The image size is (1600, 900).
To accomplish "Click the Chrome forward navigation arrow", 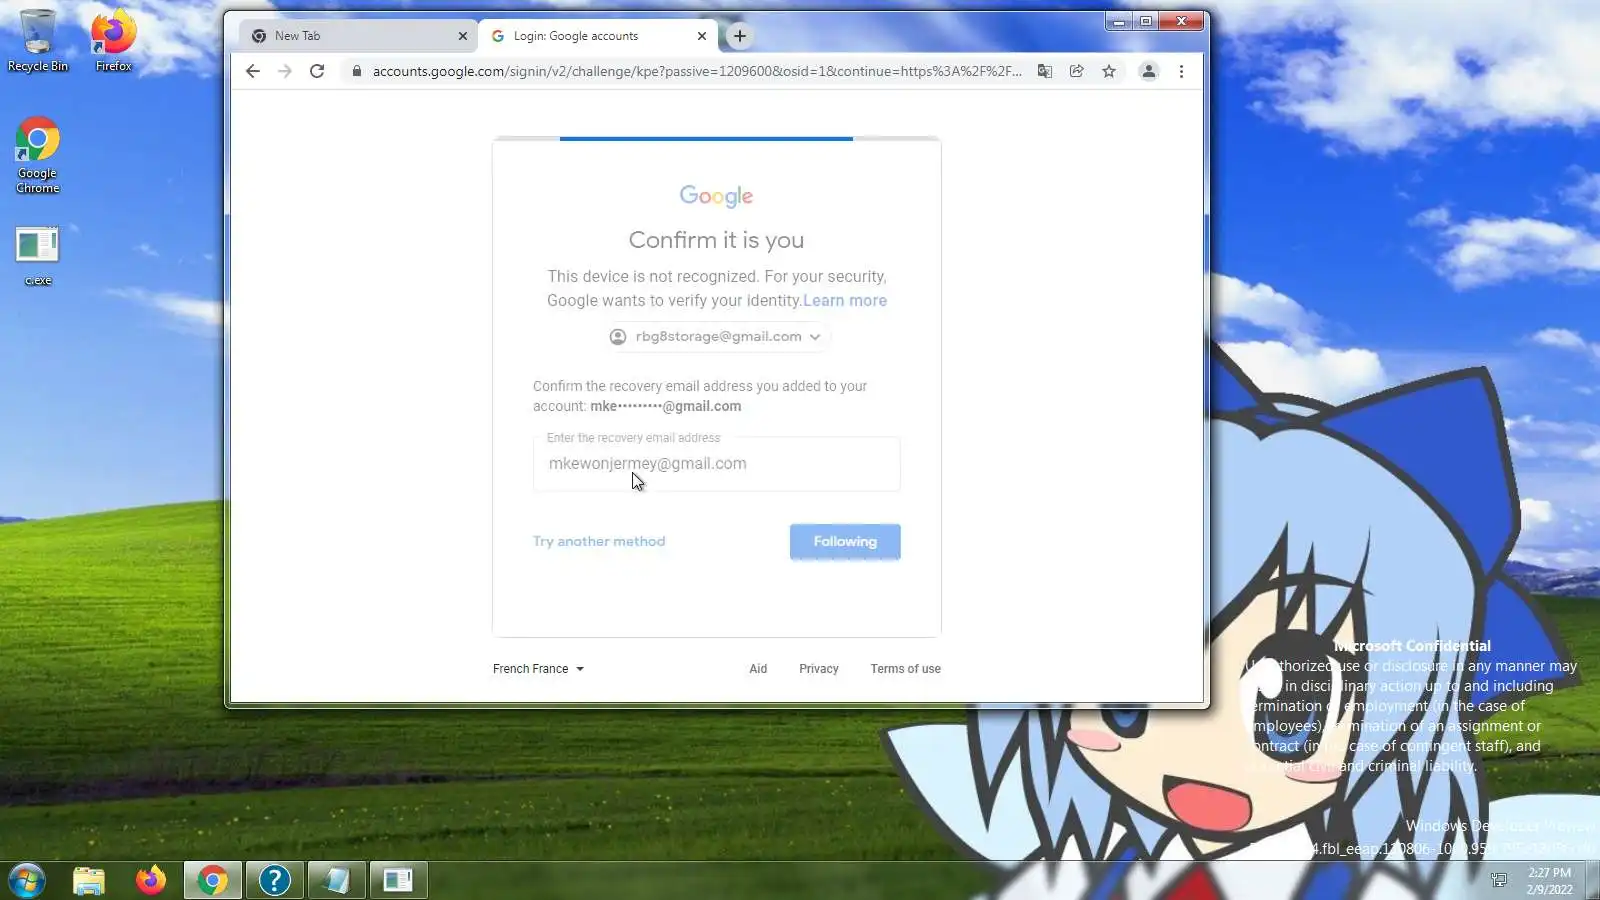I will coord(285,71).
